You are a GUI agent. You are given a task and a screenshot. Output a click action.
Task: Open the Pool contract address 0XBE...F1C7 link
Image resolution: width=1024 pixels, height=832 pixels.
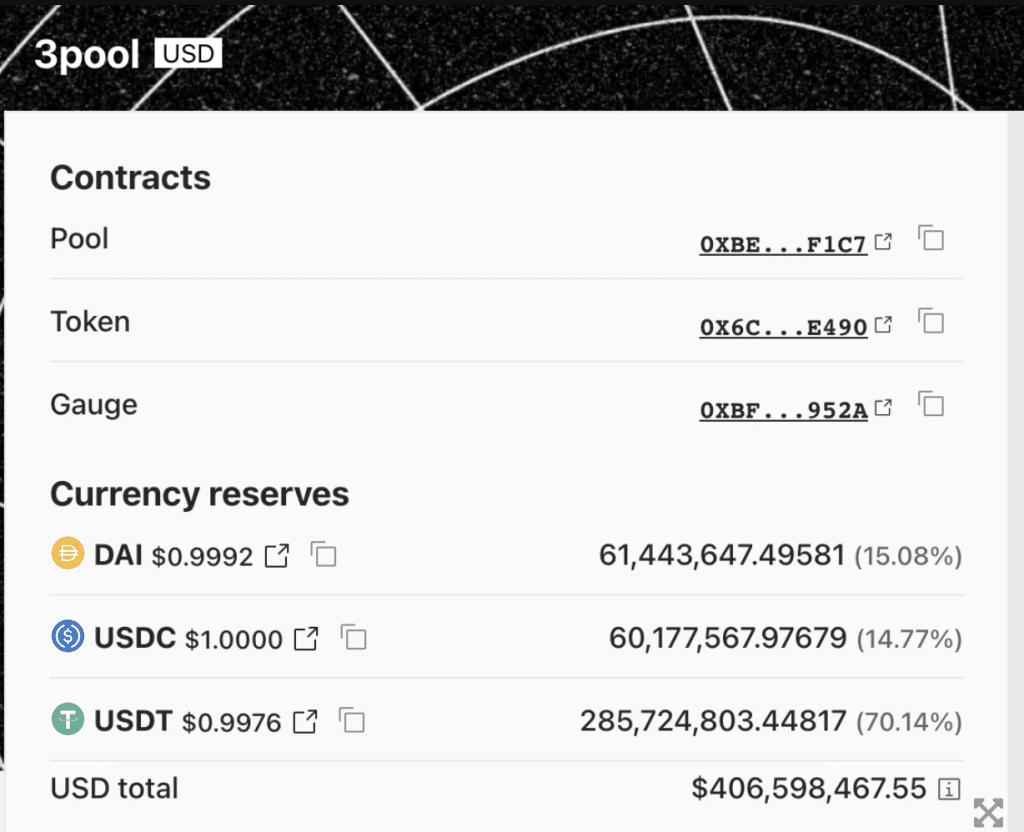coord(783,244)
